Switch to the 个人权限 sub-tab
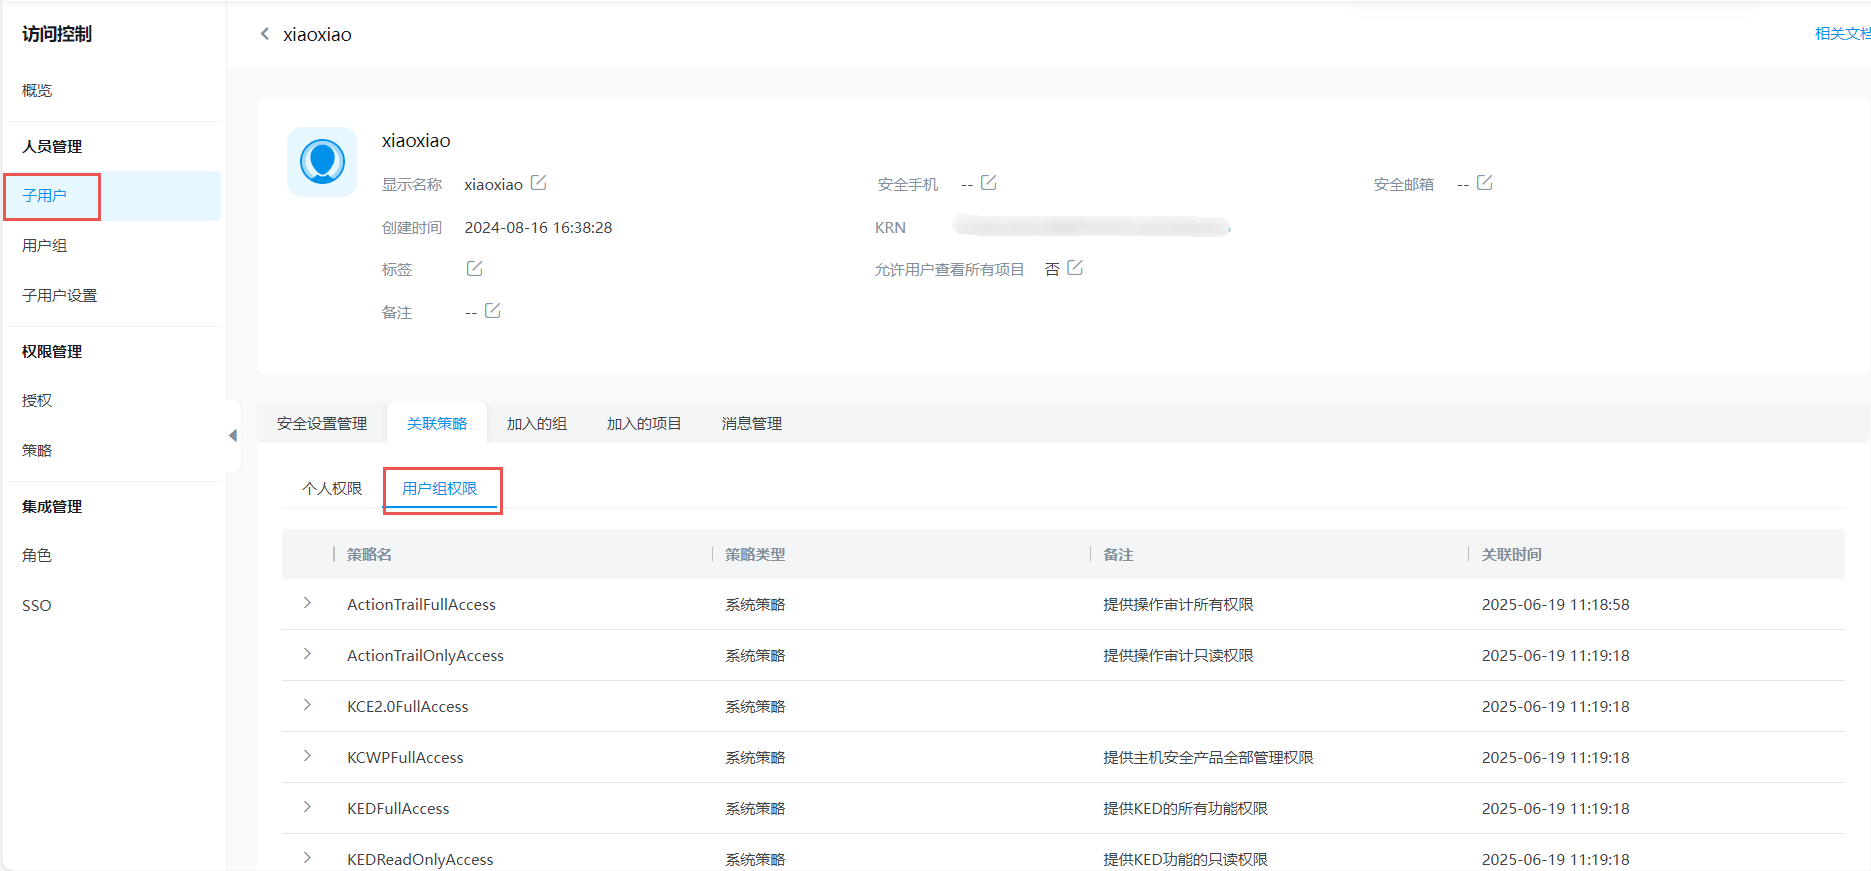Image resolution: width=1871 pixels, height=871 pixels. click(332, 489)
